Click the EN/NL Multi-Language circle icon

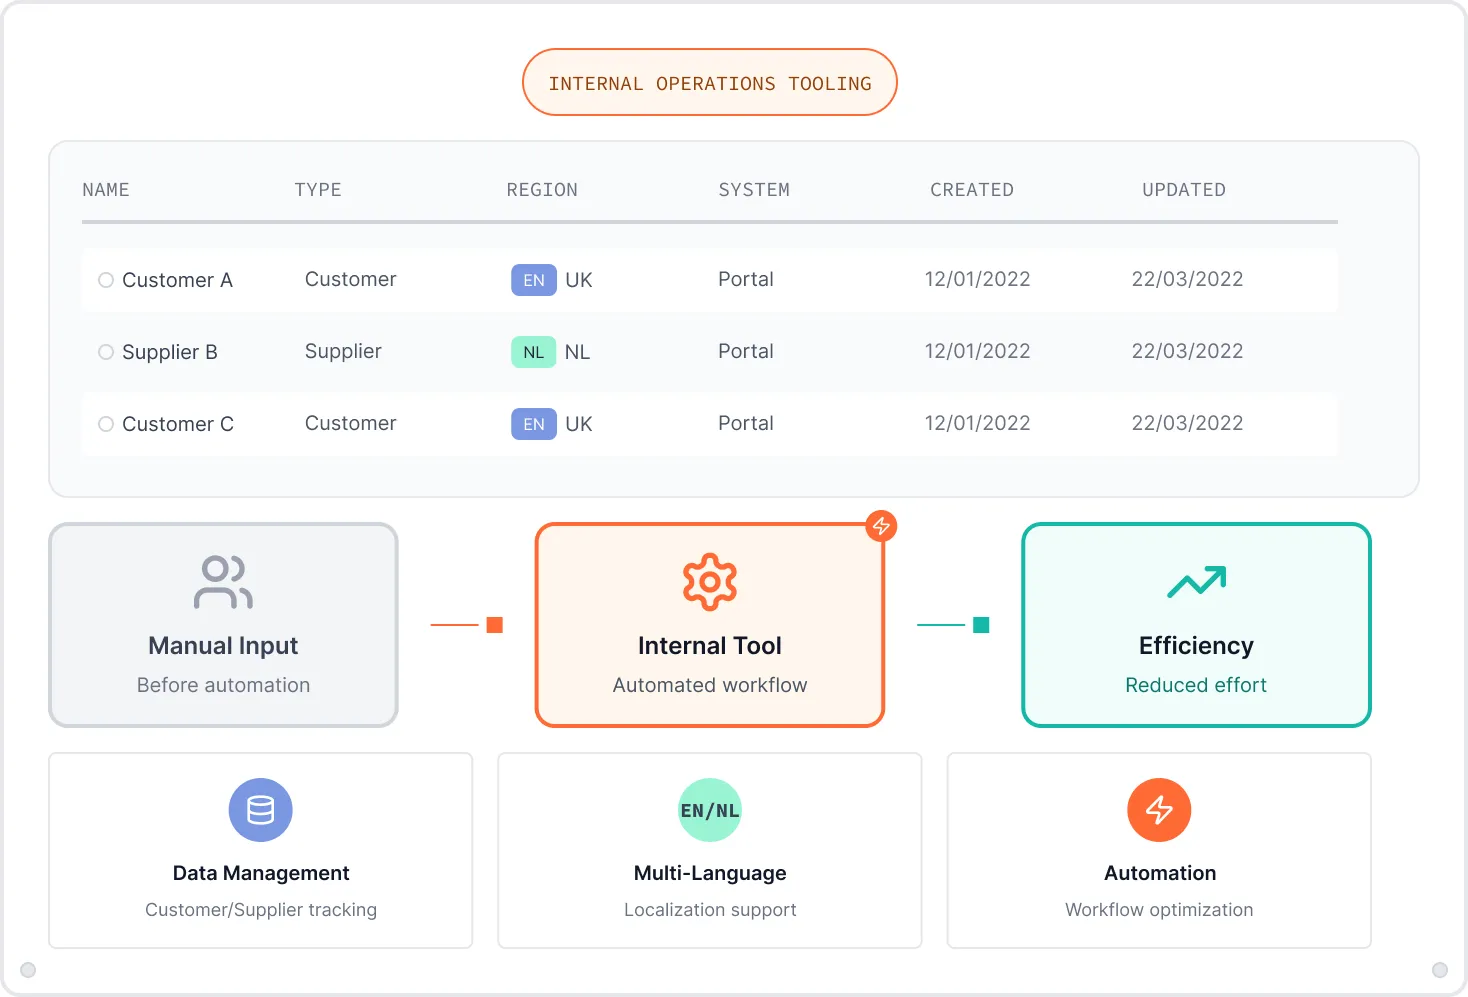[x=710, y=810]
